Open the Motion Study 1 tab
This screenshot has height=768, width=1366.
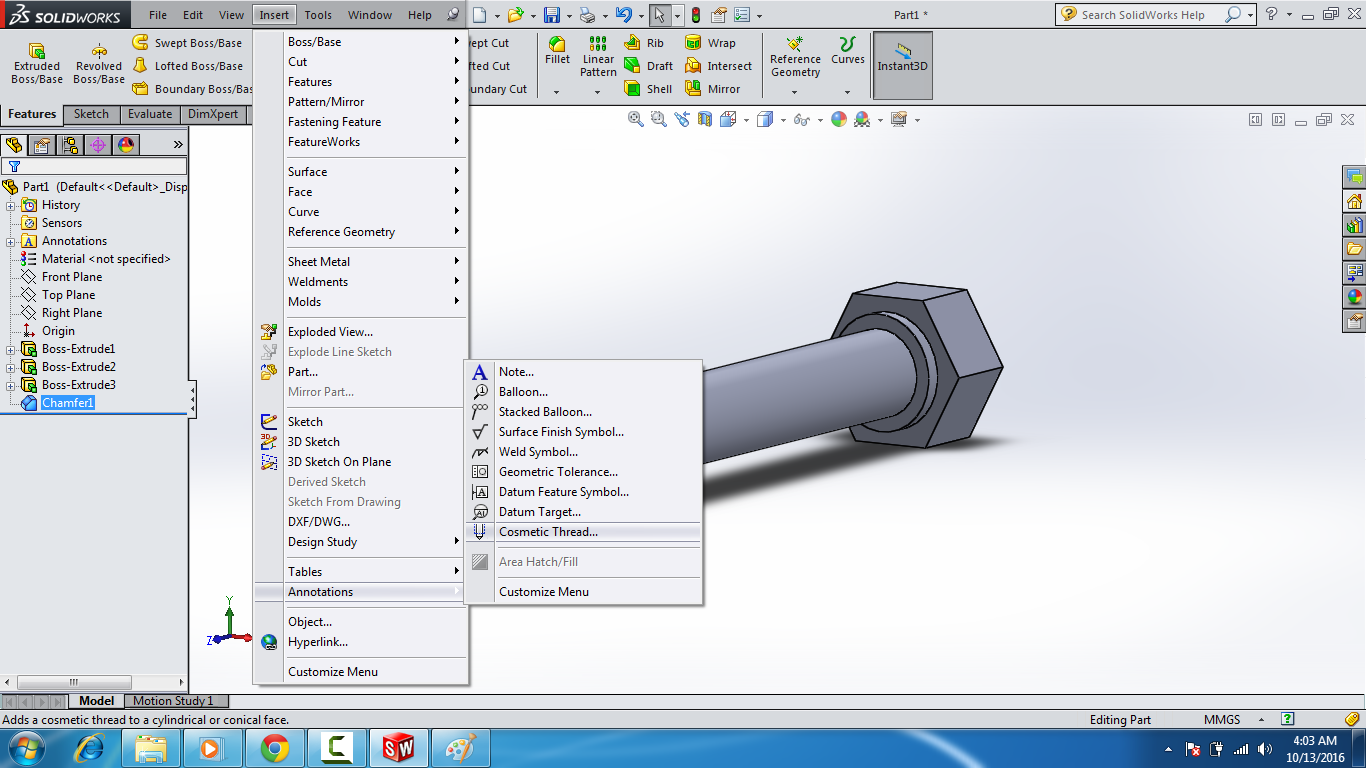click(173, 701)
